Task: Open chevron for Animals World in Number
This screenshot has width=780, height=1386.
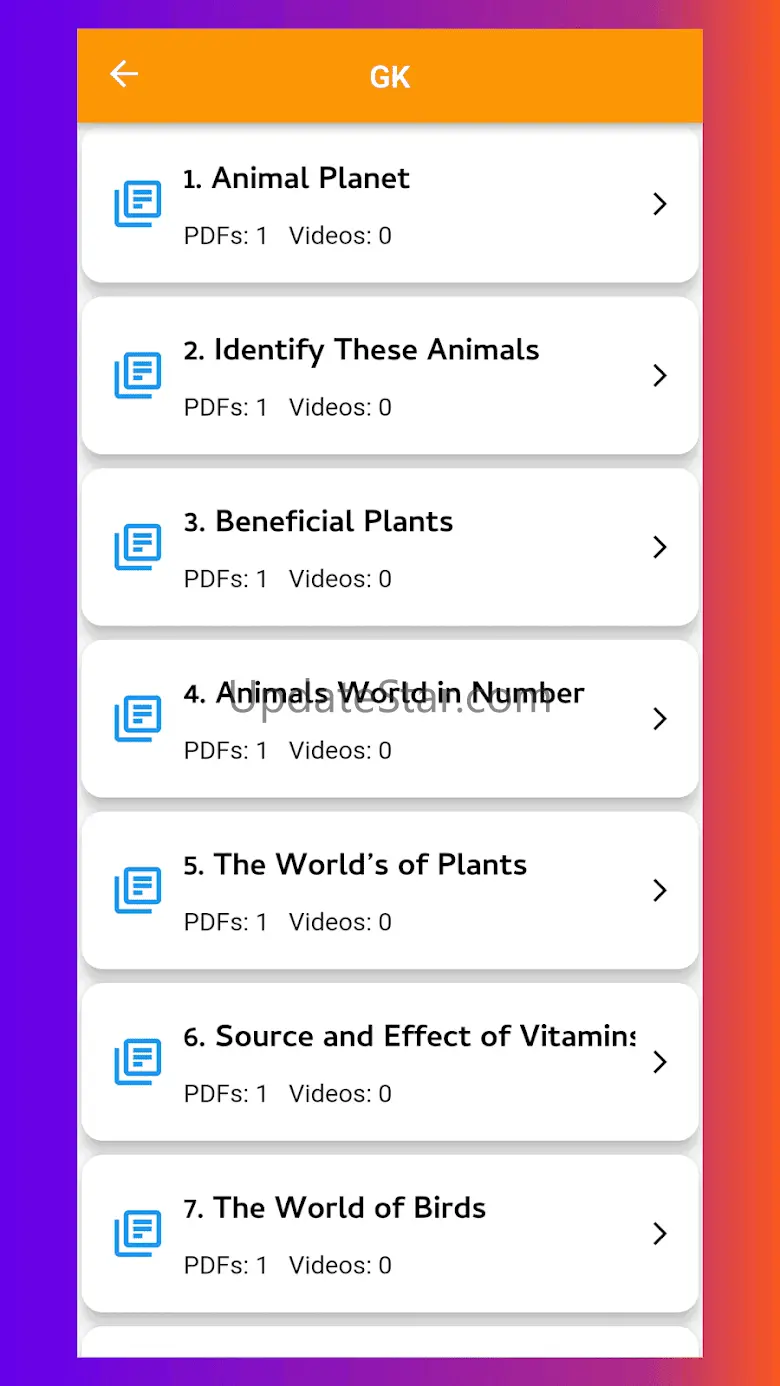Action: coord(659,719)
